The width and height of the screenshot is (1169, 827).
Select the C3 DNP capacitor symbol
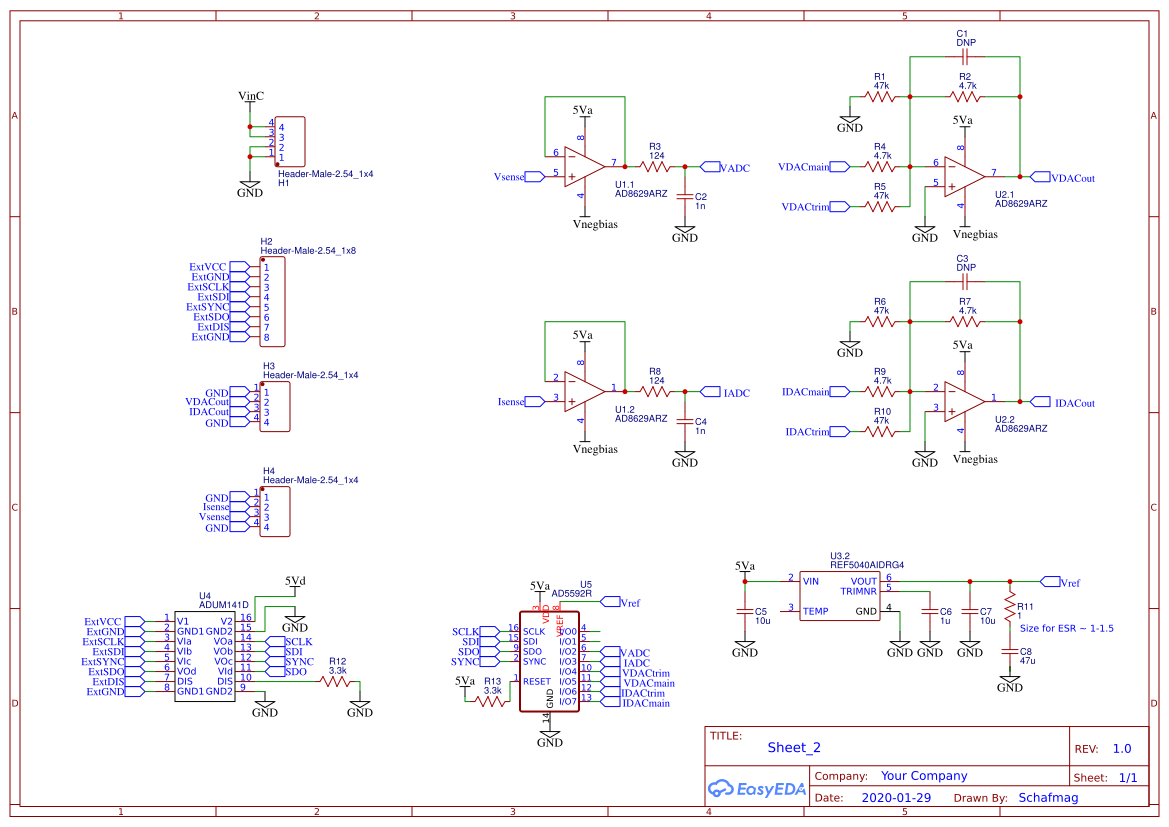click(x=965, y=282)
